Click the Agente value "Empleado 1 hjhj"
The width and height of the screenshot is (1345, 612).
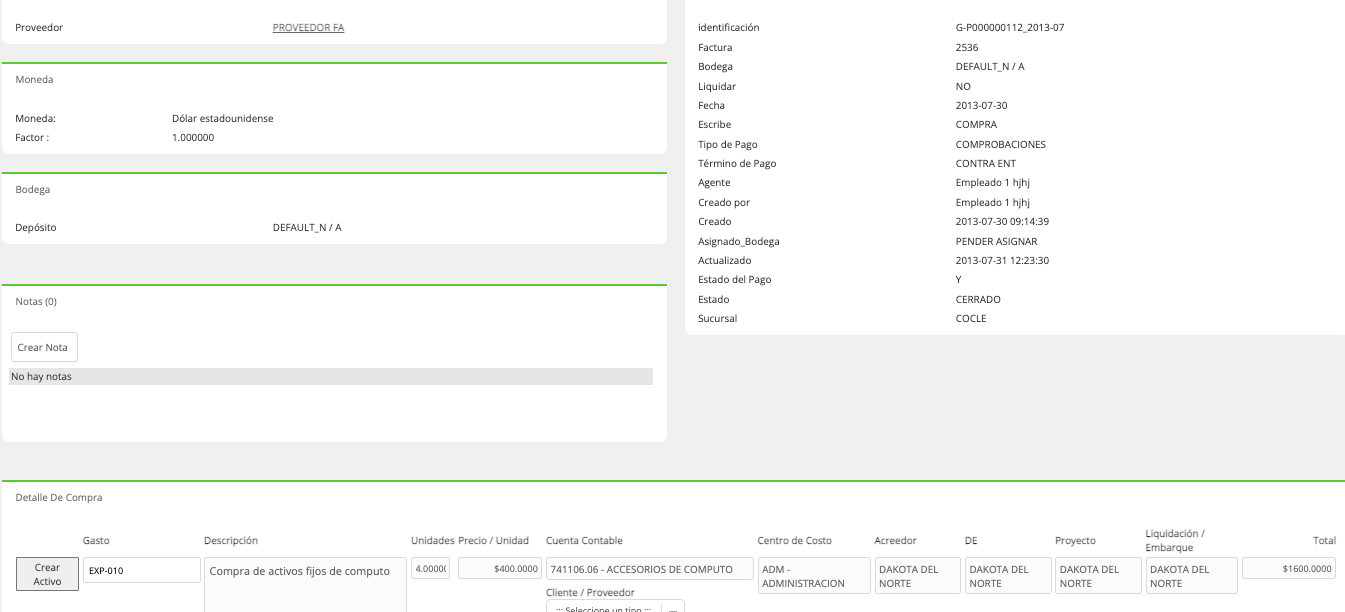tap(993, 183)
